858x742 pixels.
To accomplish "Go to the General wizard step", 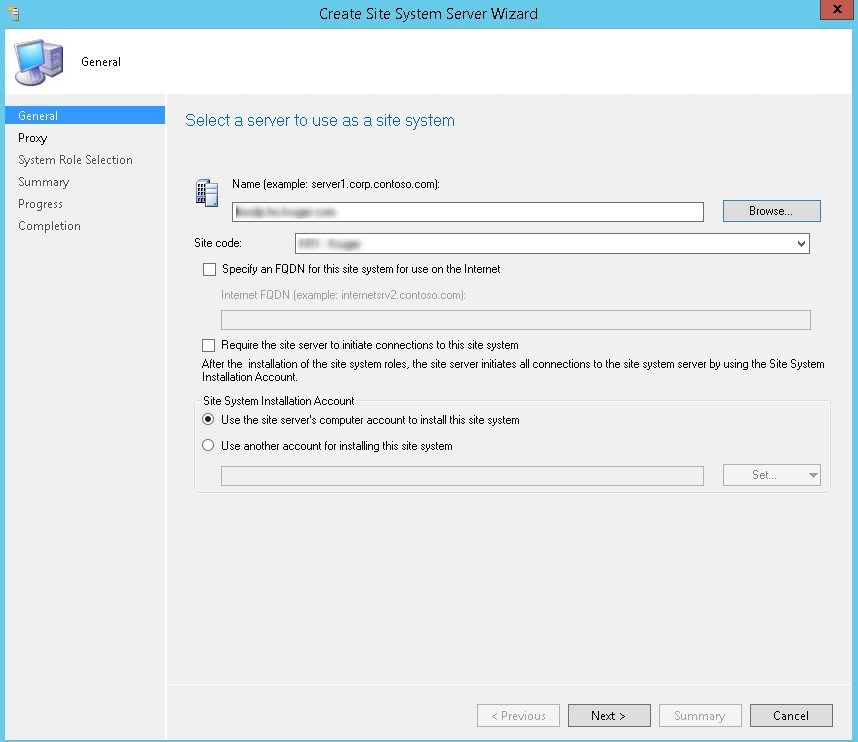I will pos(85,115).
